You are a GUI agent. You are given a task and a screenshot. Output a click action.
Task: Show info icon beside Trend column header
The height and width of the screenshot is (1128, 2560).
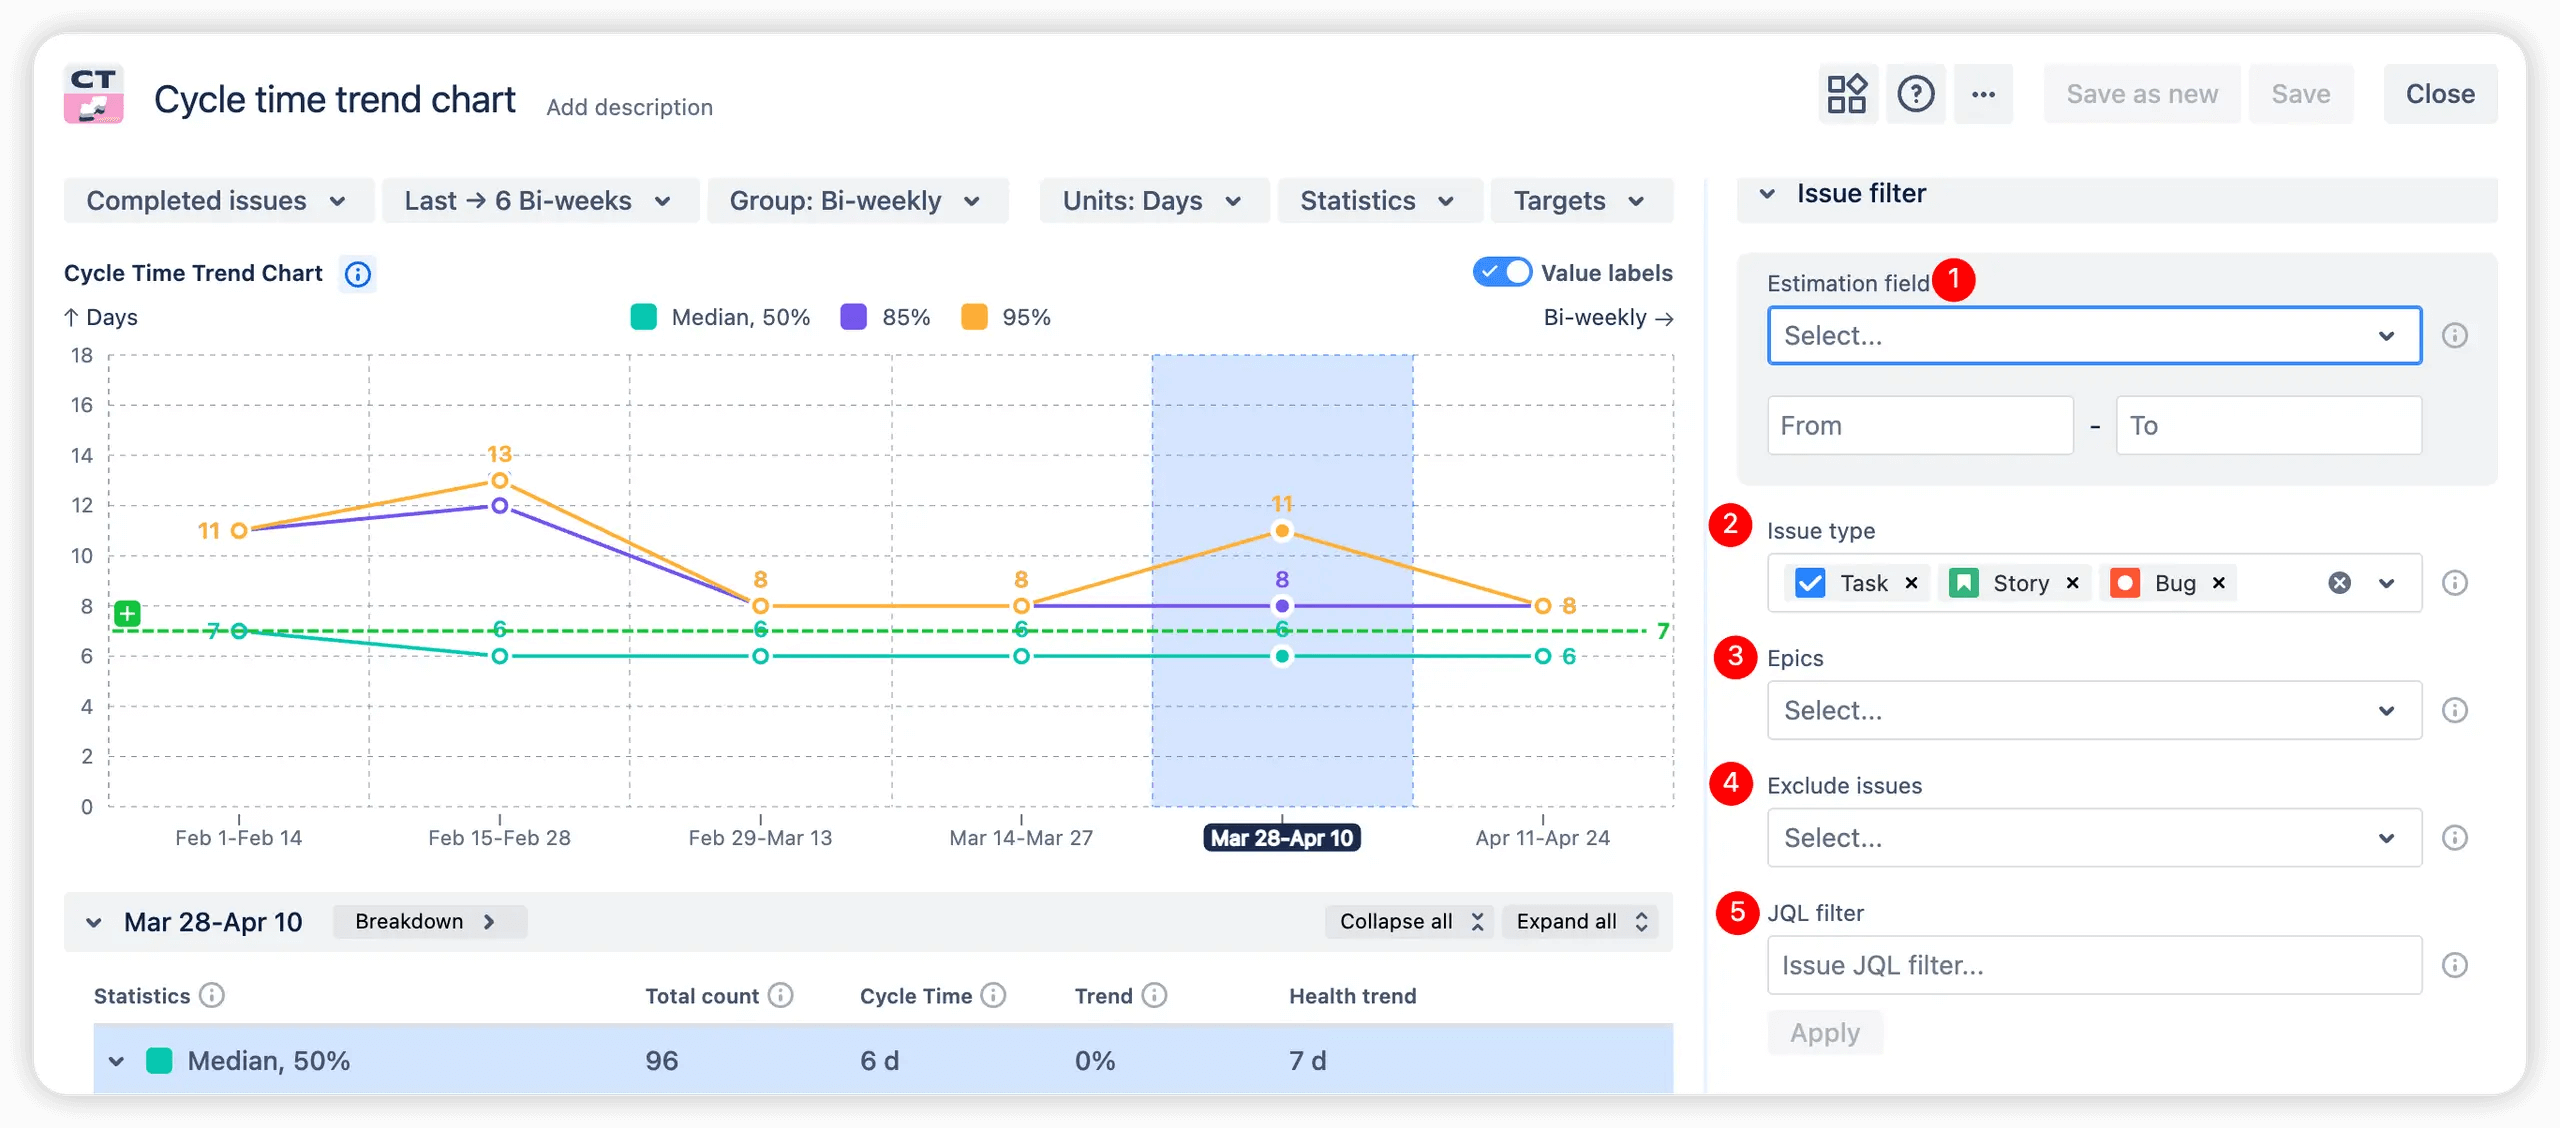point(1154,995)
